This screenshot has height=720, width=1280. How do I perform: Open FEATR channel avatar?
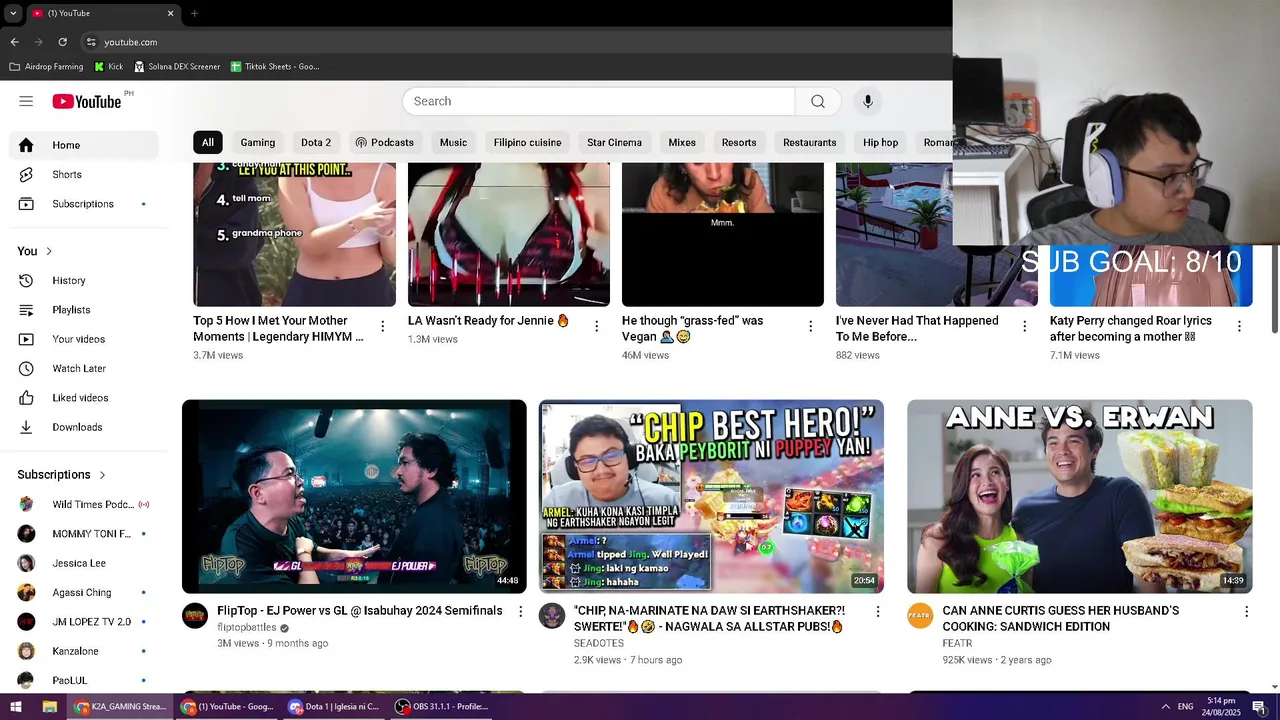(920, 615)
